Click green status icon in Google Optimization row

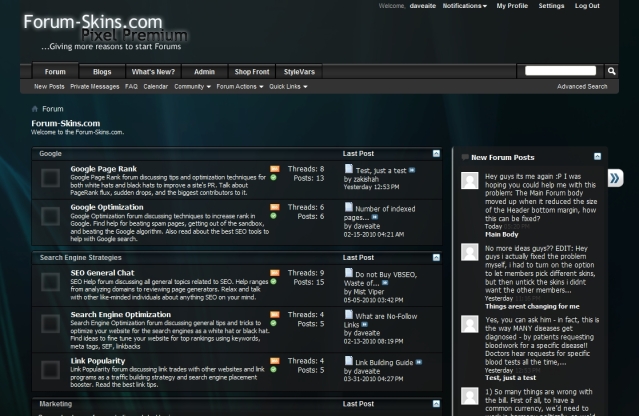pyautogui.click(x=273, y=216)
